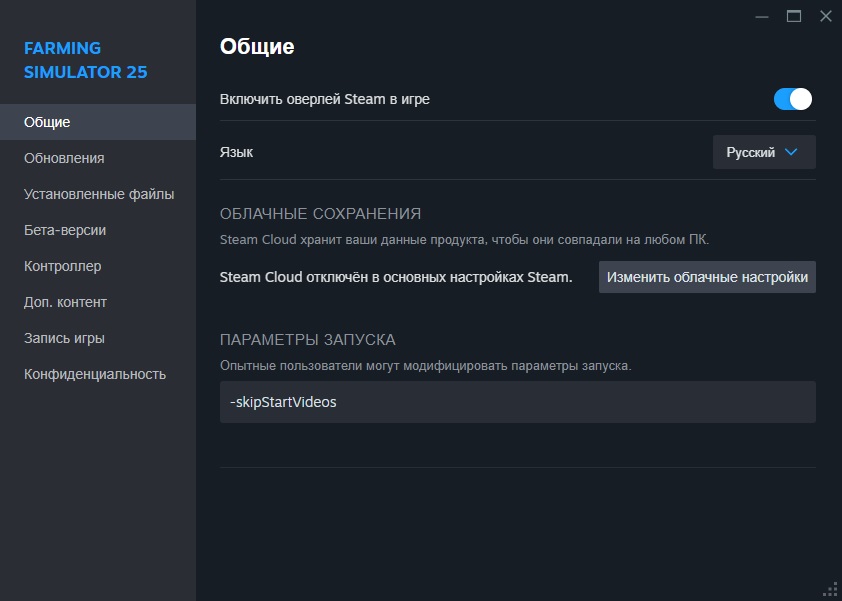This screenshot has width=842, height=601.
Task: Toggle the Steam overlay switch
Action: pyautogui.click(x=793, y=99)
